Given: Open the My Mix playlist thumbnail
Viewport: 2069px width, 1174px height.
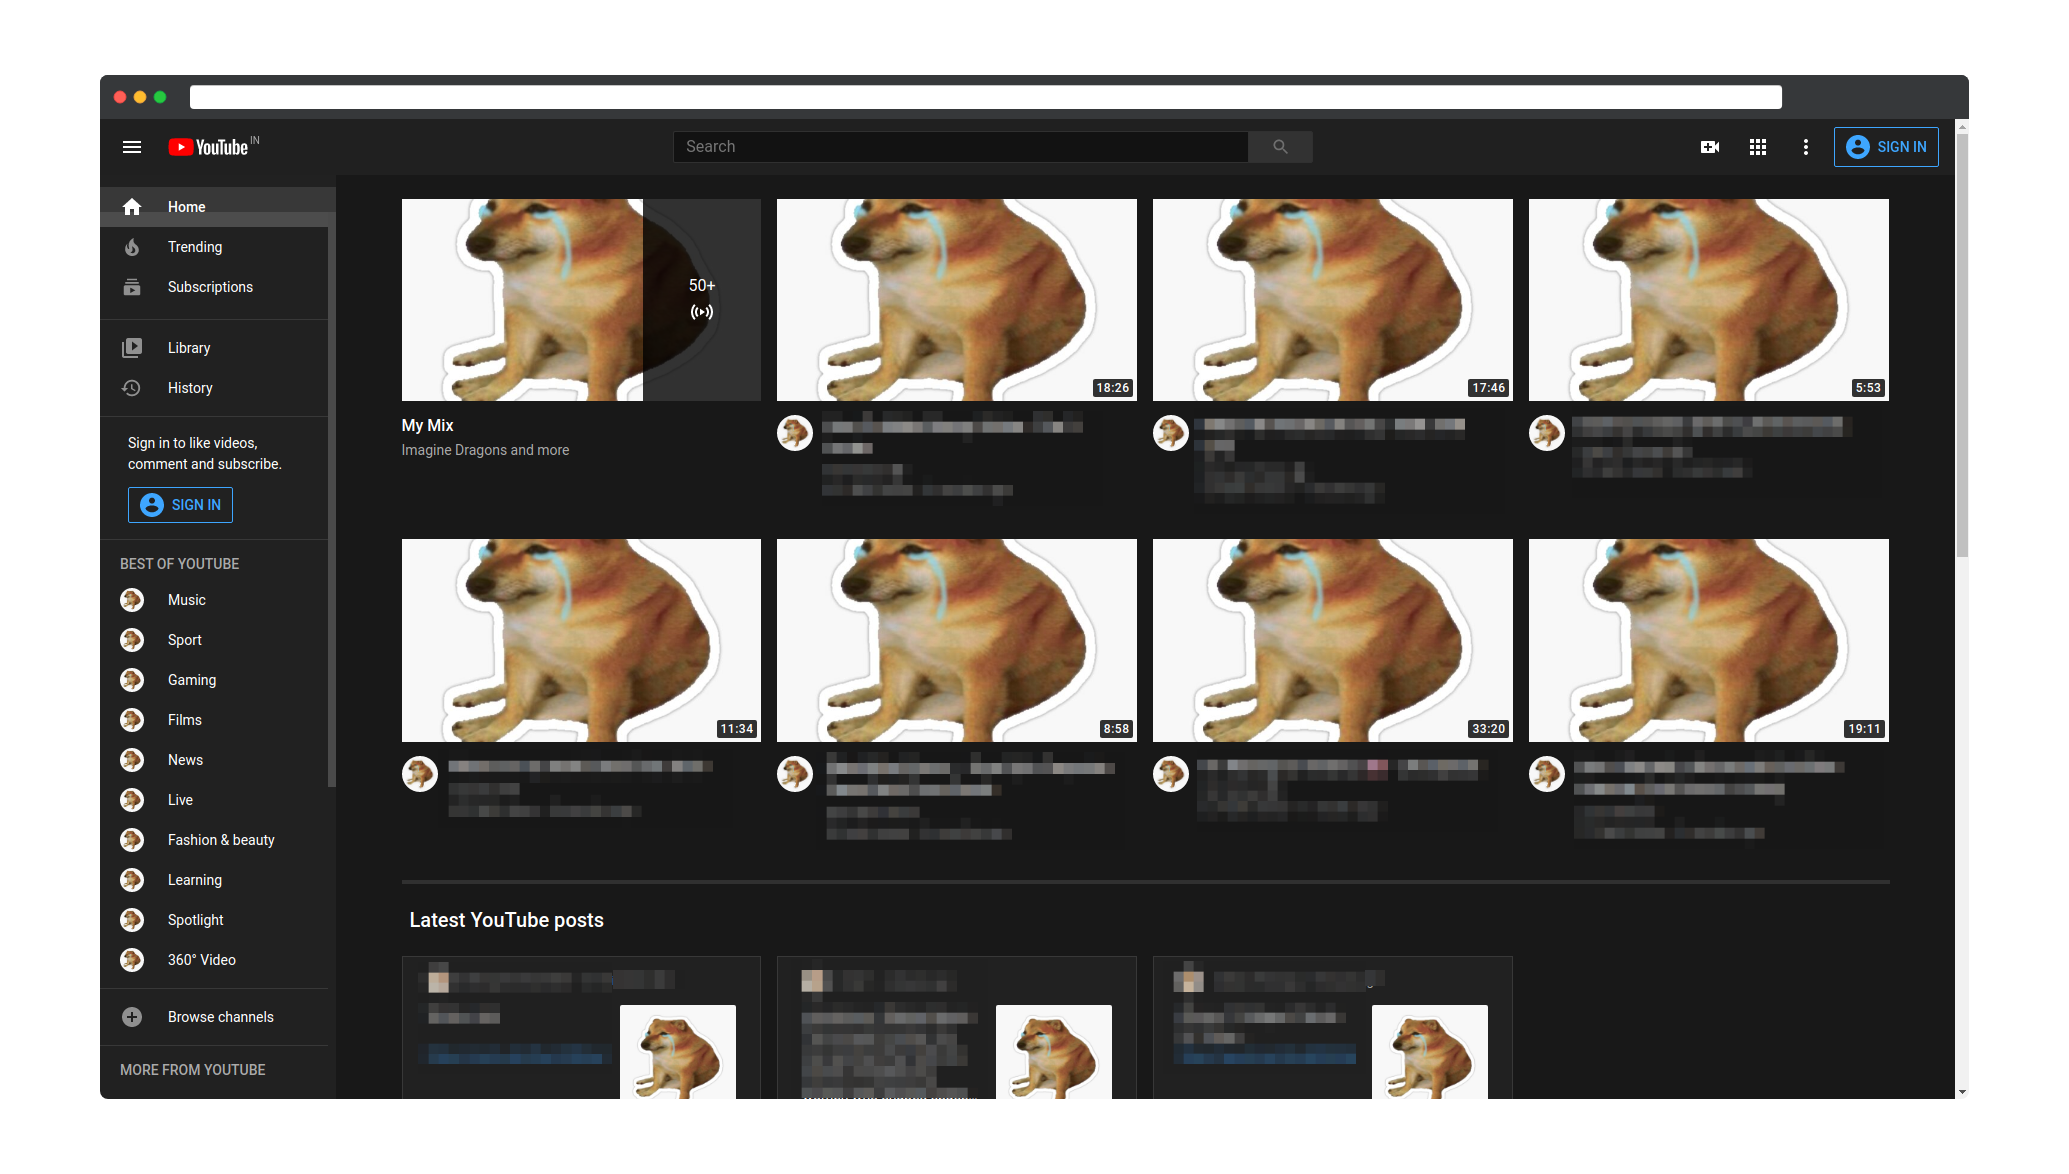Looking at the screenshot, I should [x=580, y=300].
